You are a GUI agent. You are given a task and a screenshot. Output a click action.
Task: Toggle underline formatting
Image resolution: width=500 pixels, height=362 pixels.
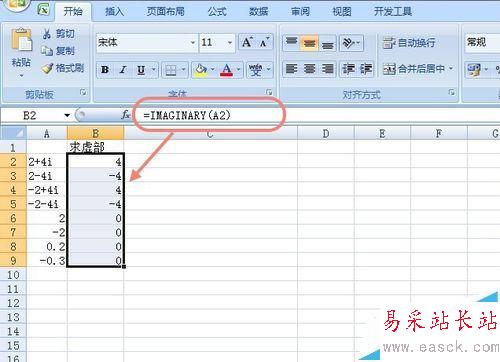coord(141,70)
